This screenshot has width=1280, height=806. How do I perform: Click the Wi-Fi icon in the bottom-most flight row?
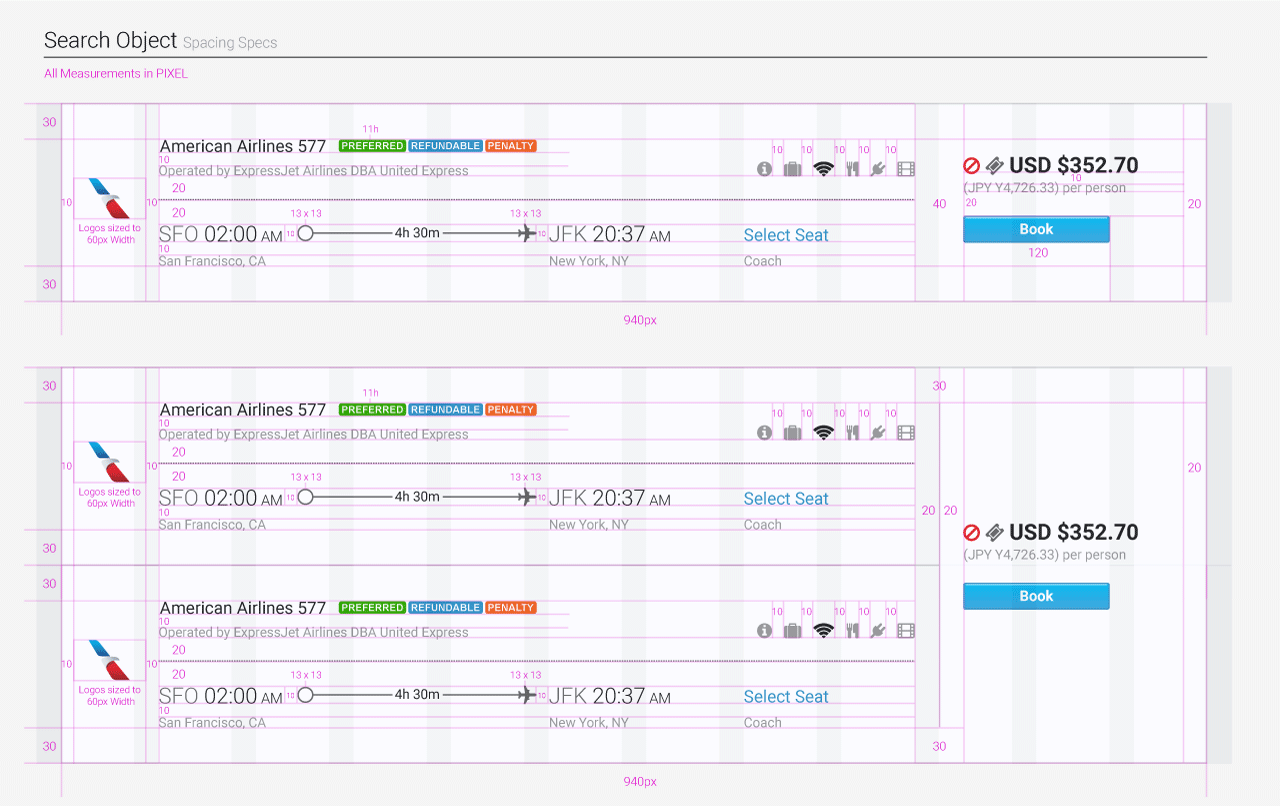[823, 631]
